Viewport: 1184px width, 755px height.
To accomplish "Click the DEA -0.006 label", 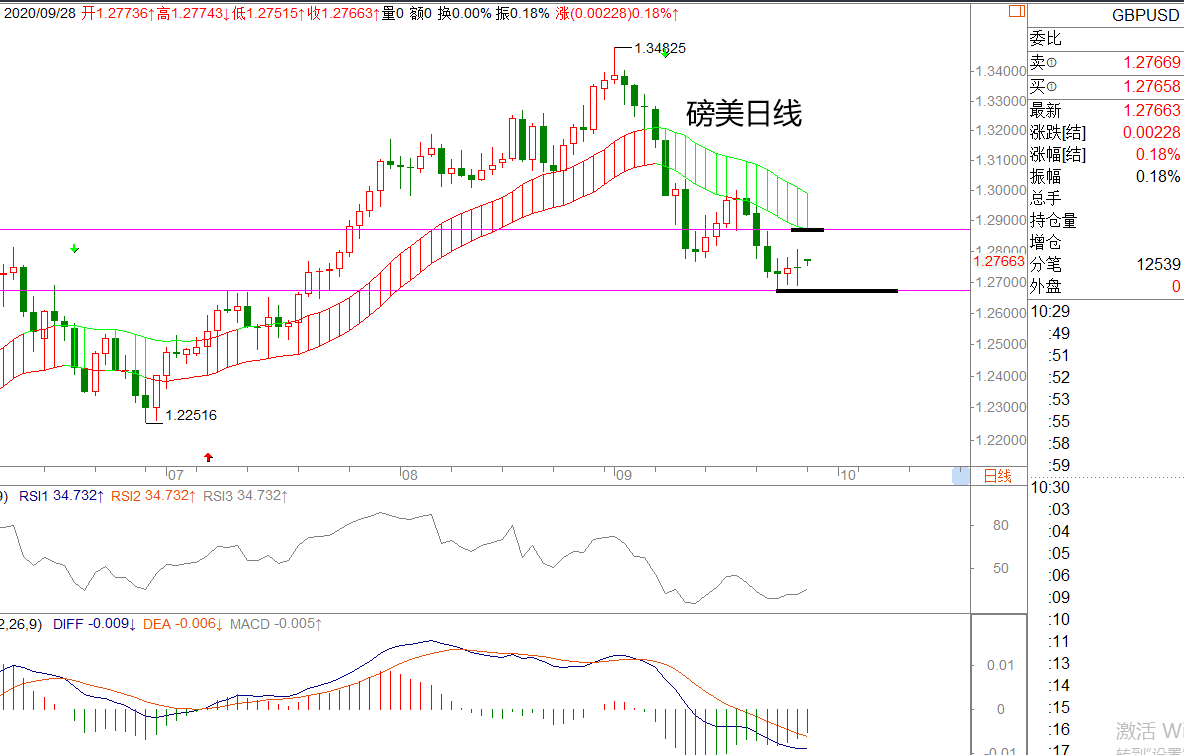I will [183, 624].
